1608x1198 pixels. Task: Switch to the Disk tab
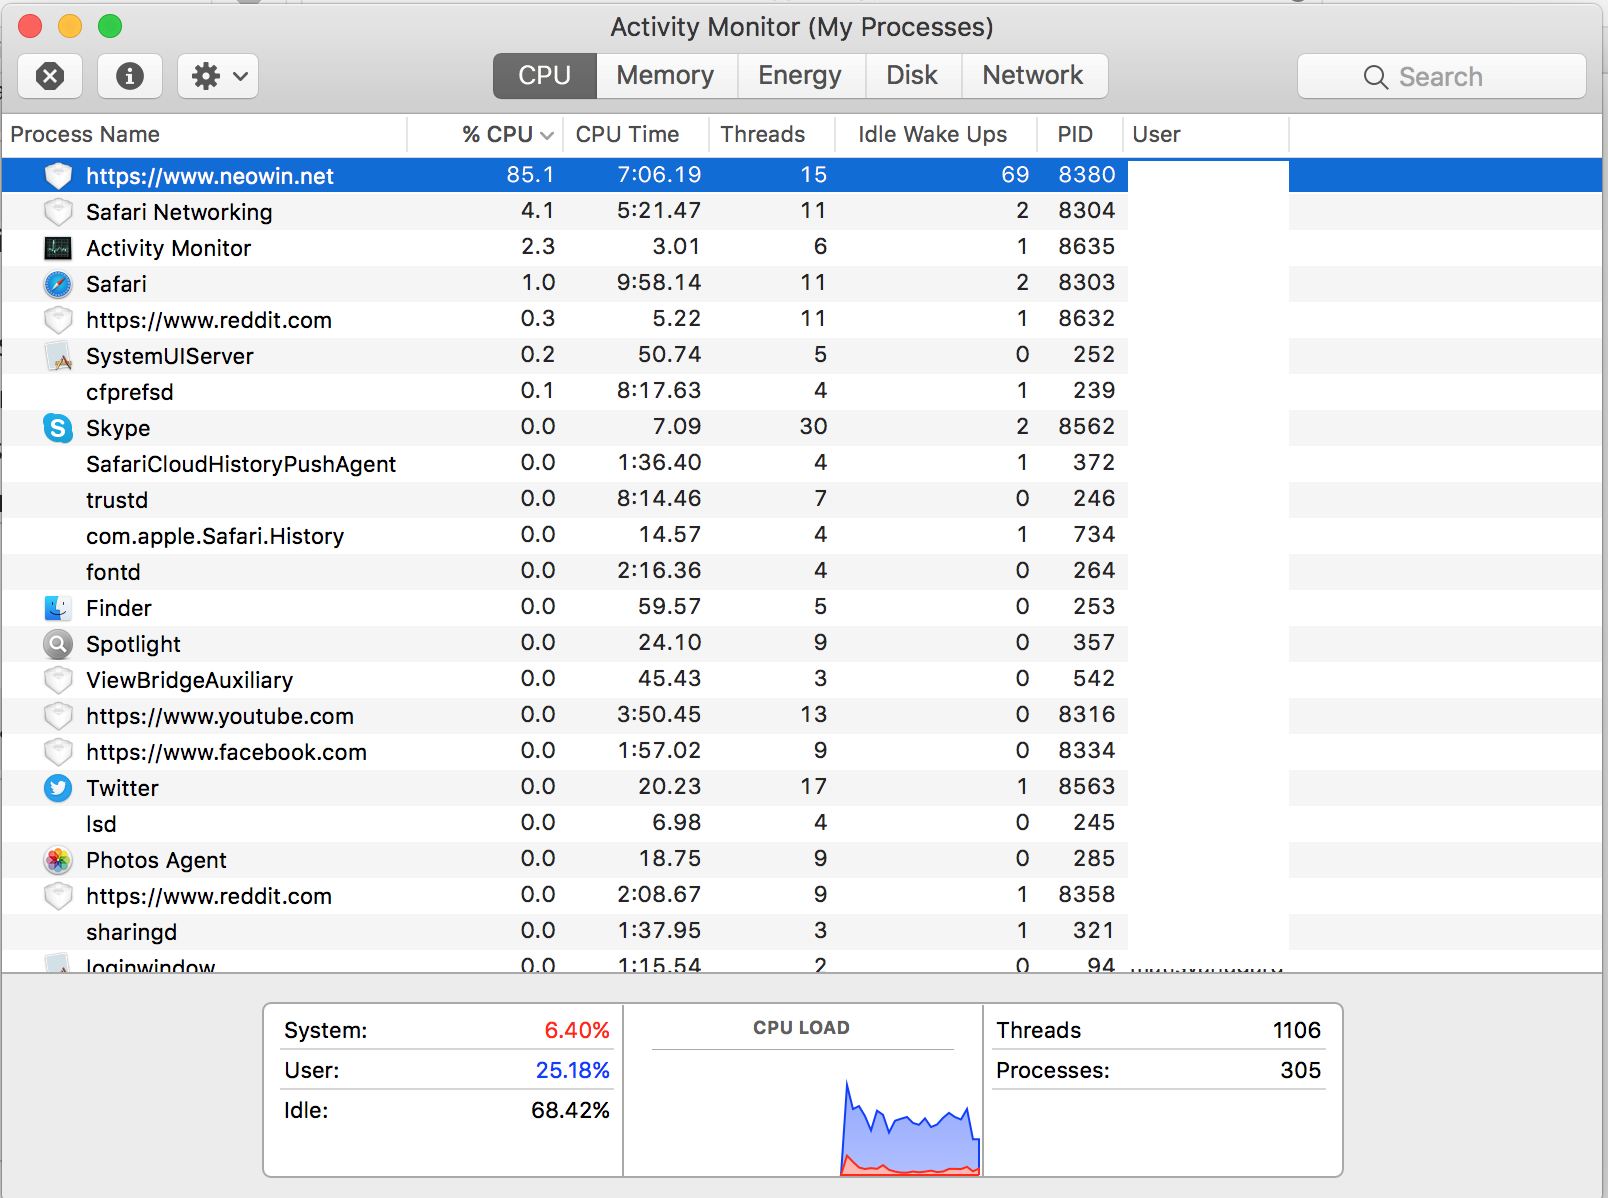(912, 76)
